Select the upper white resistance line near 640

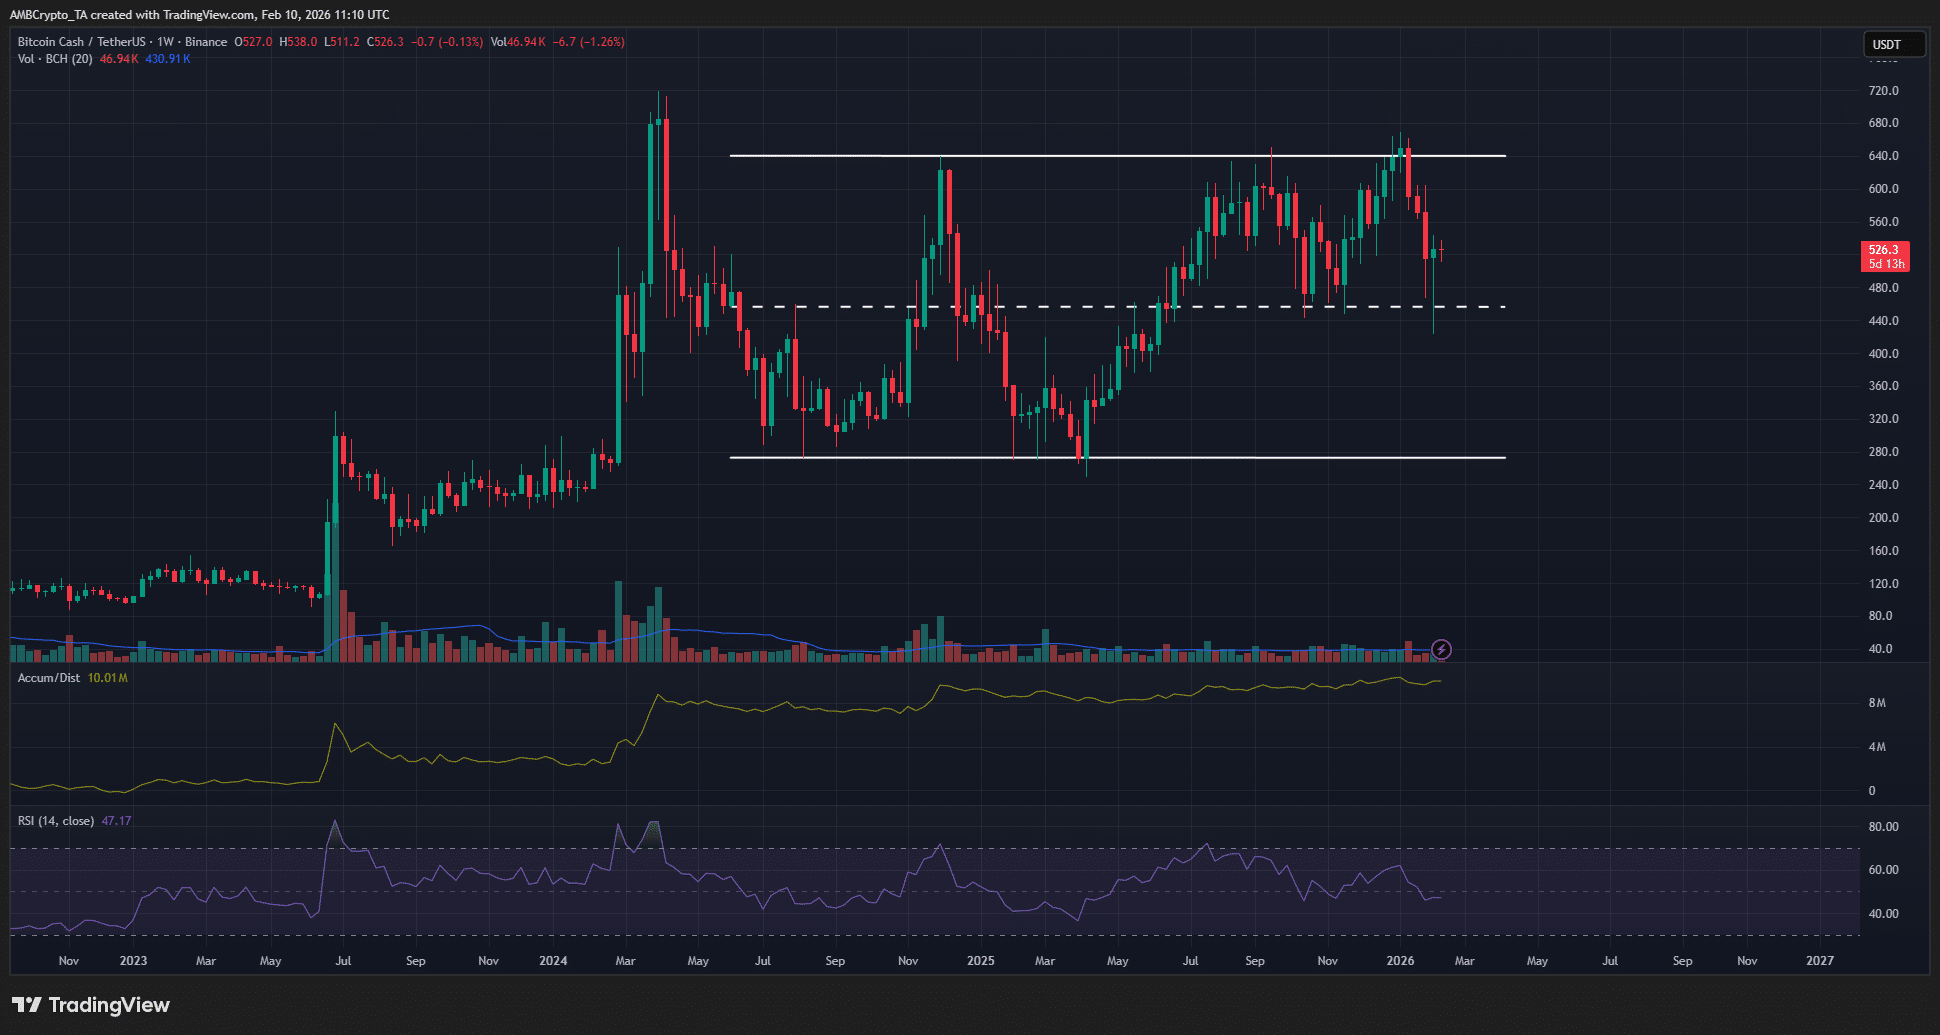1100,156
